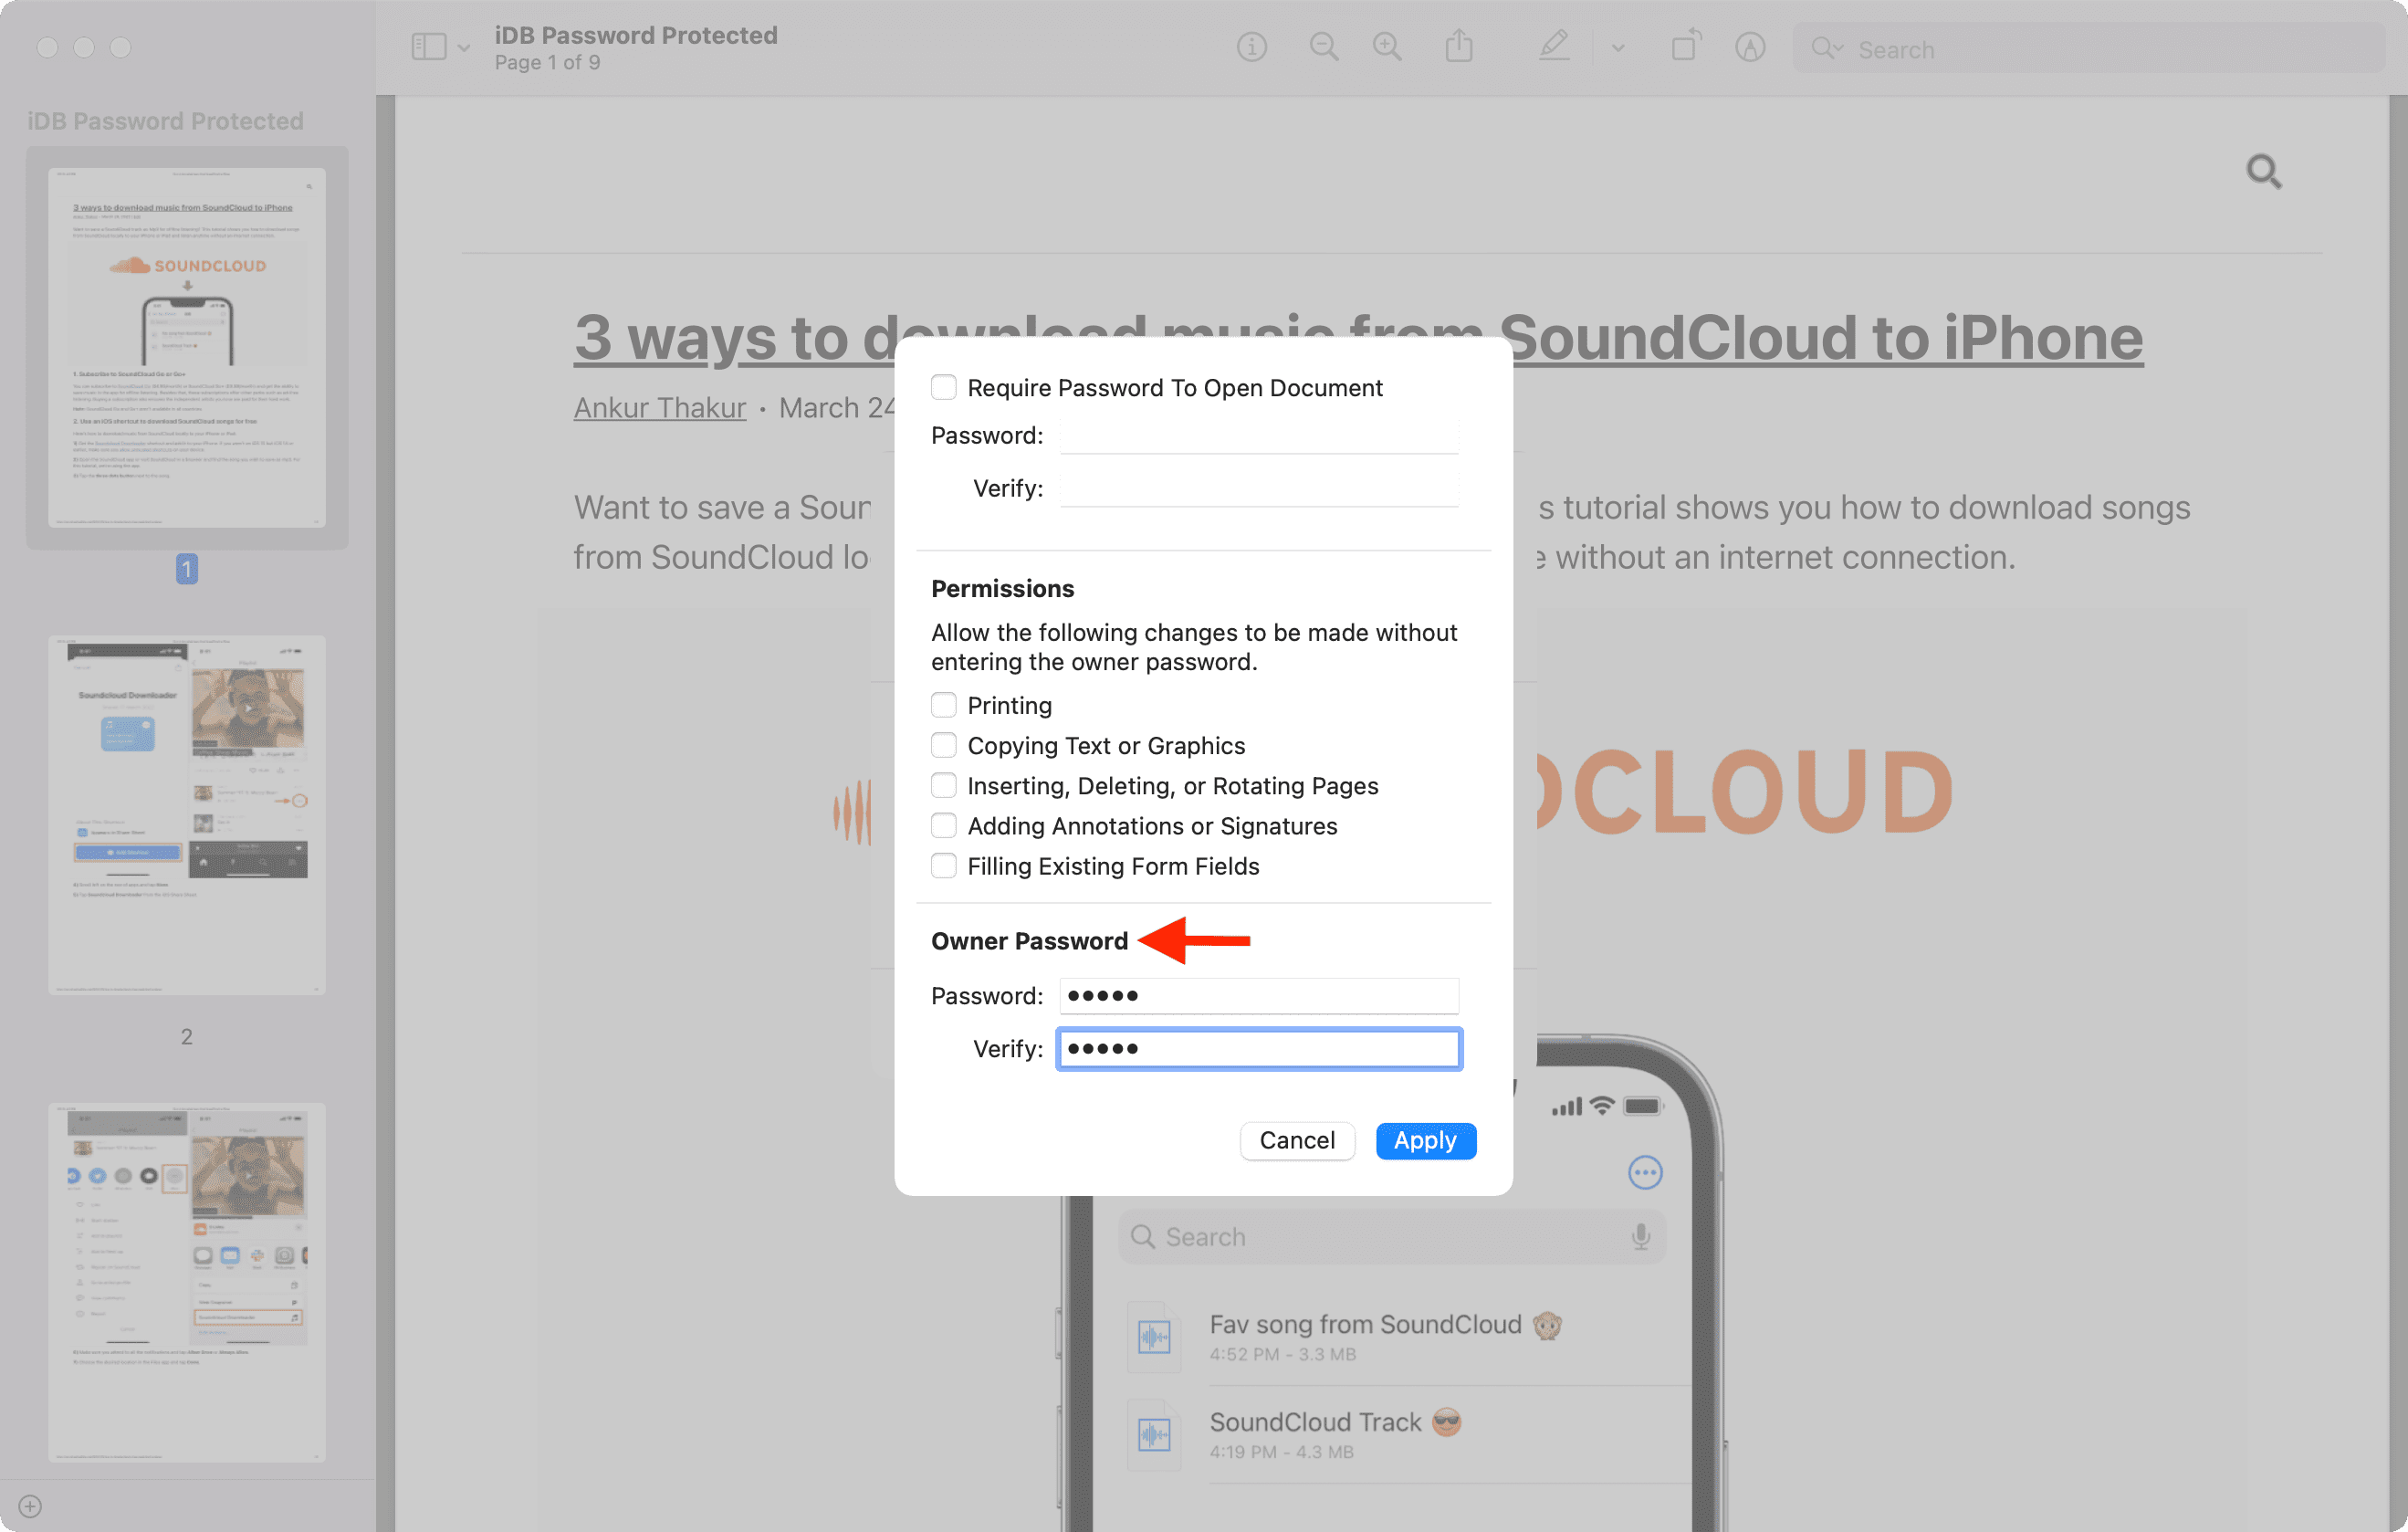Click the Inspector info icon
The height and width of the screenshot is (1532, 2408).
[x=1251, y=47]
